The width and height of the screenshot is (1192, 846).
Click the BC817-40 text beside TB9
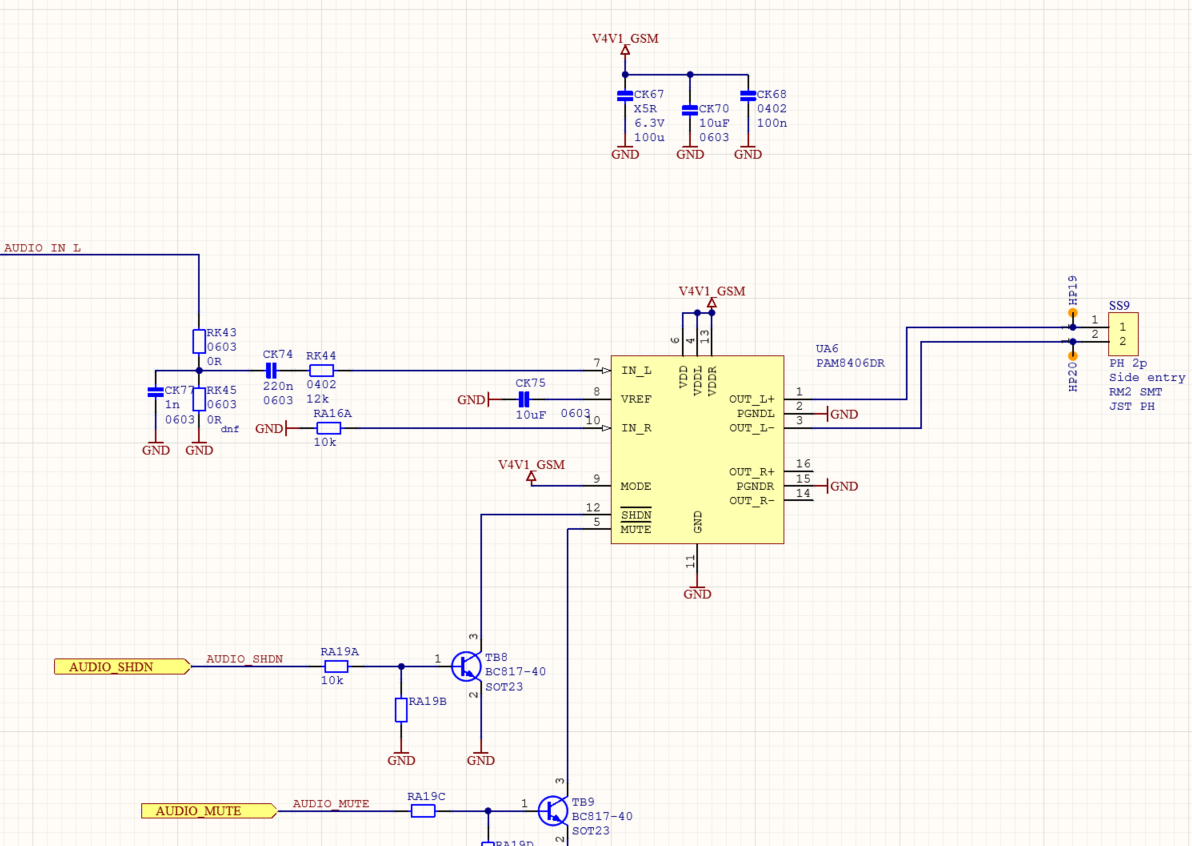pyautogui.click(x=602, y=816)
